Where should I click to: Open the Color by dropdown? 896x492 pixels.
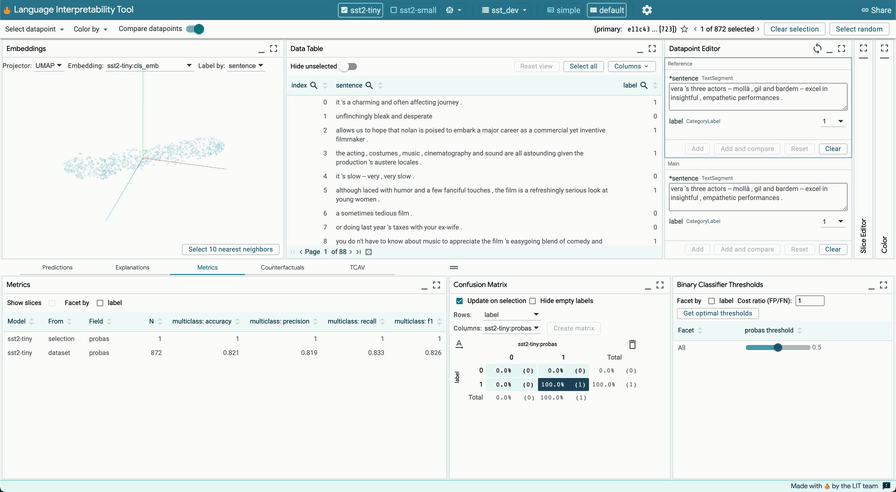90,29
